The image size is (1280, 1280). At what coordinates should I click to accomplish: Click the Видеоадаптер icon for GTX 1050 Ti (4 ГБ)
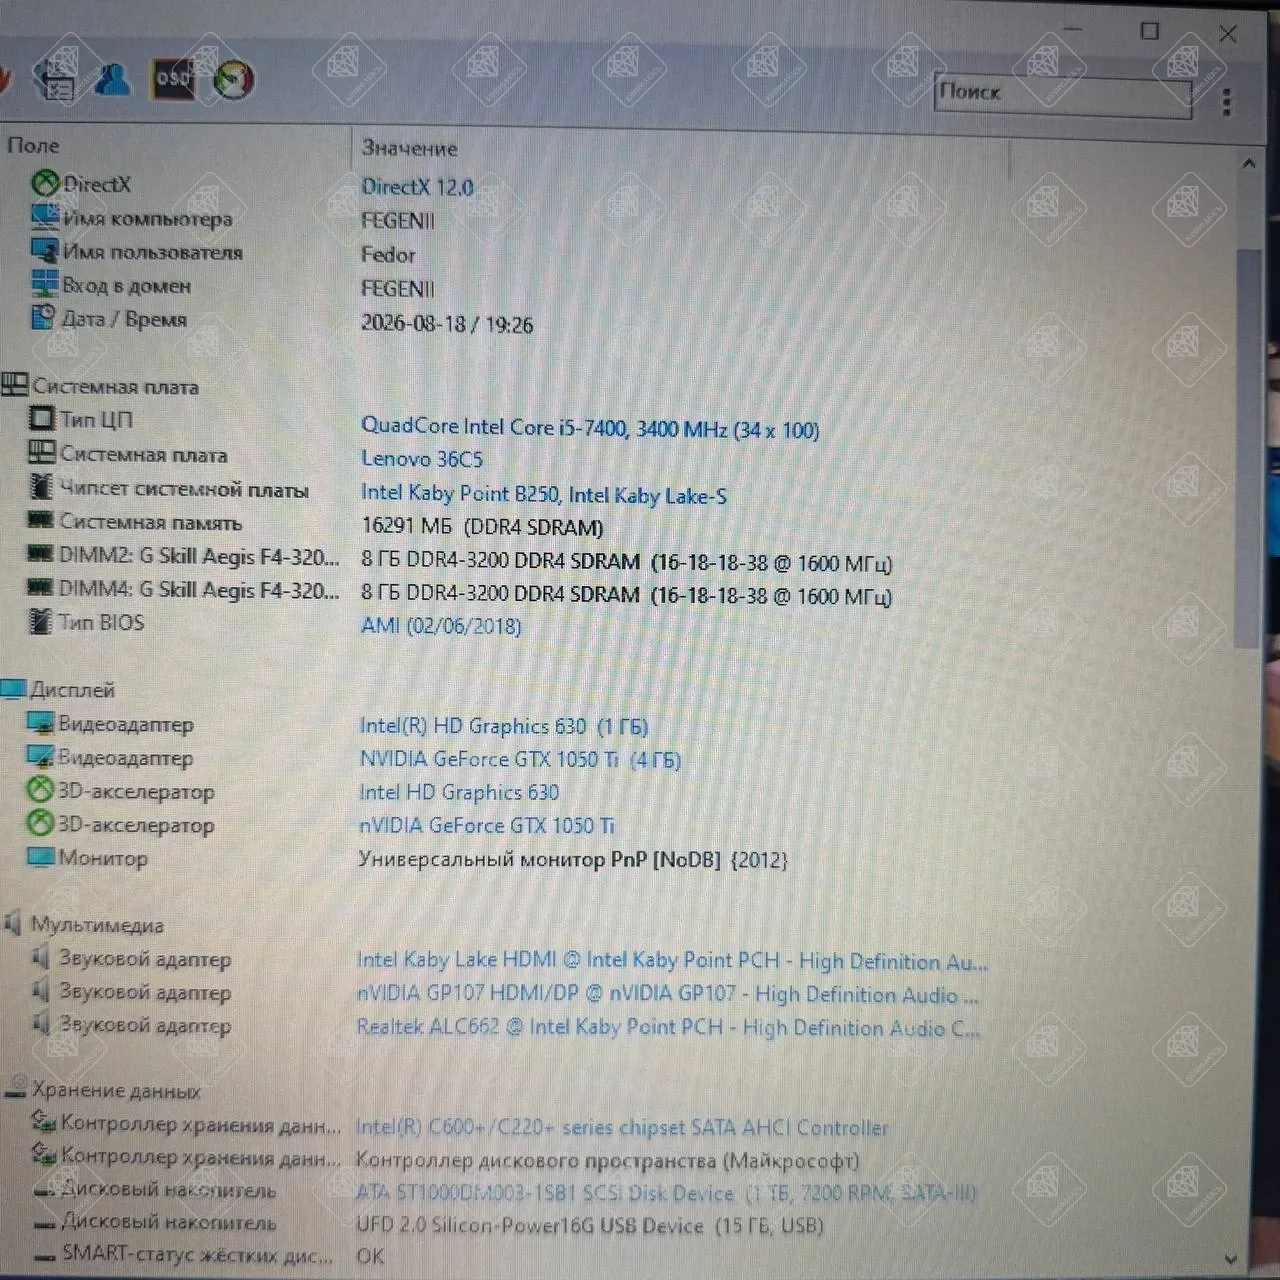click(x=40, y=756)
